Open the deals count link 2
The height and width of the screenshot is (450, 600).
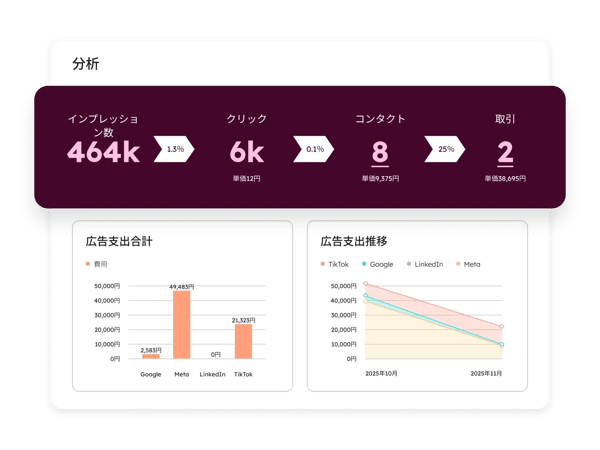coord(505,153)
